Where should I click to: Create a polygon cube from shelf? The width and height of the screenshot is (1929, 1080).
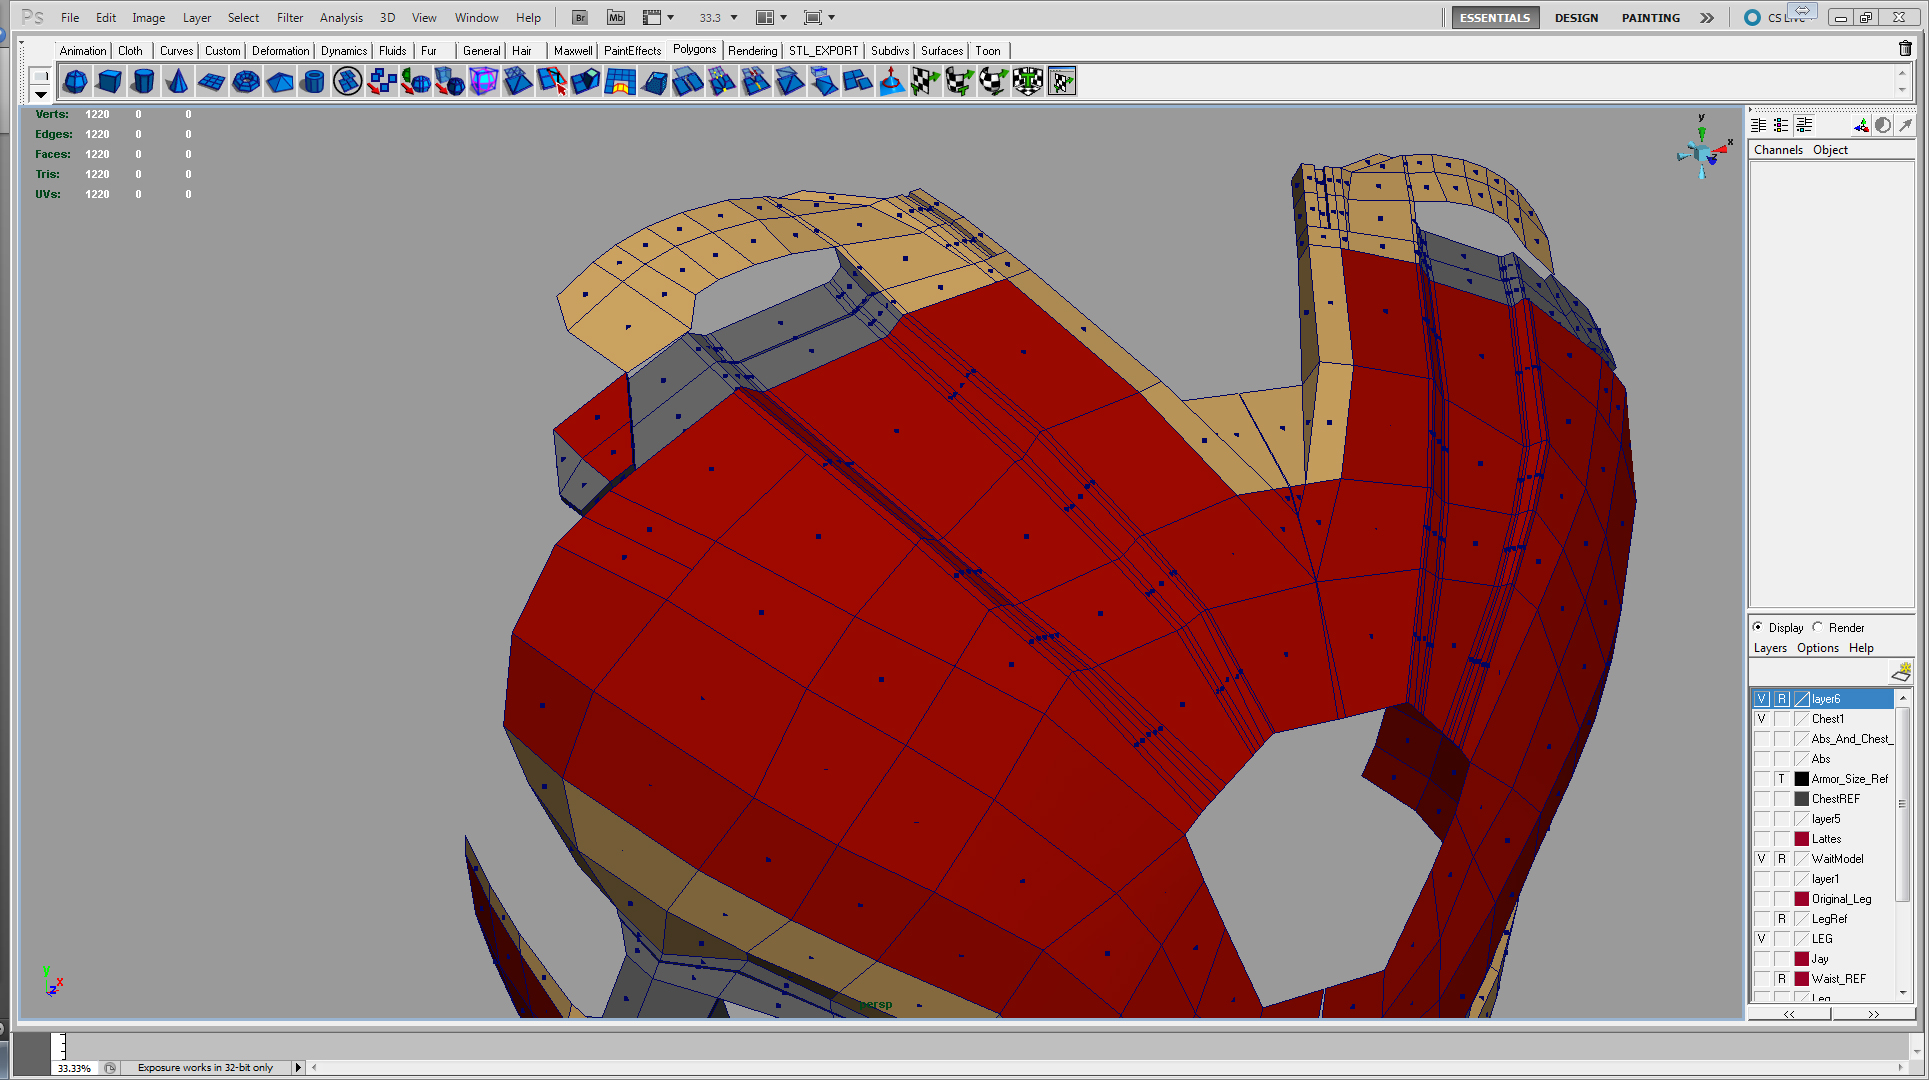tap(110, 81)
